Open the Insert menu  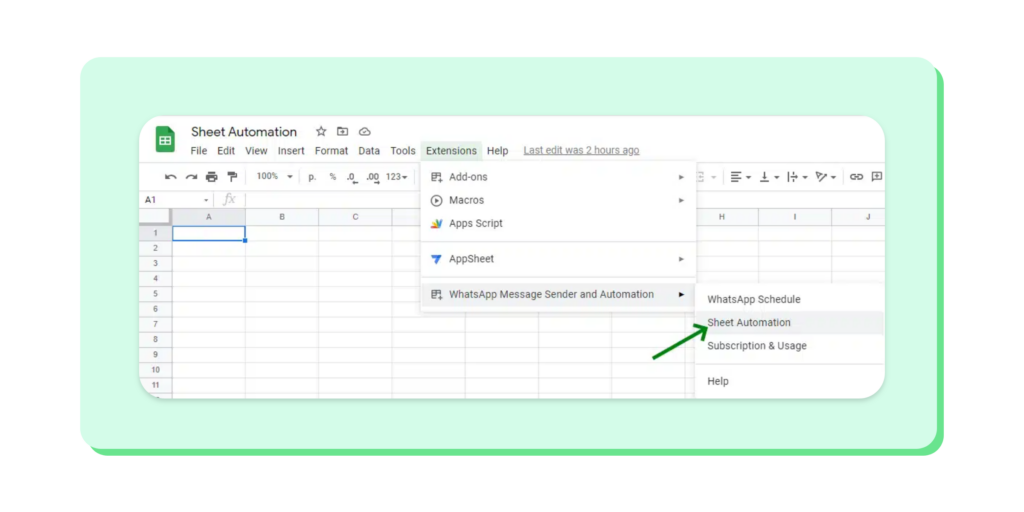291,151
